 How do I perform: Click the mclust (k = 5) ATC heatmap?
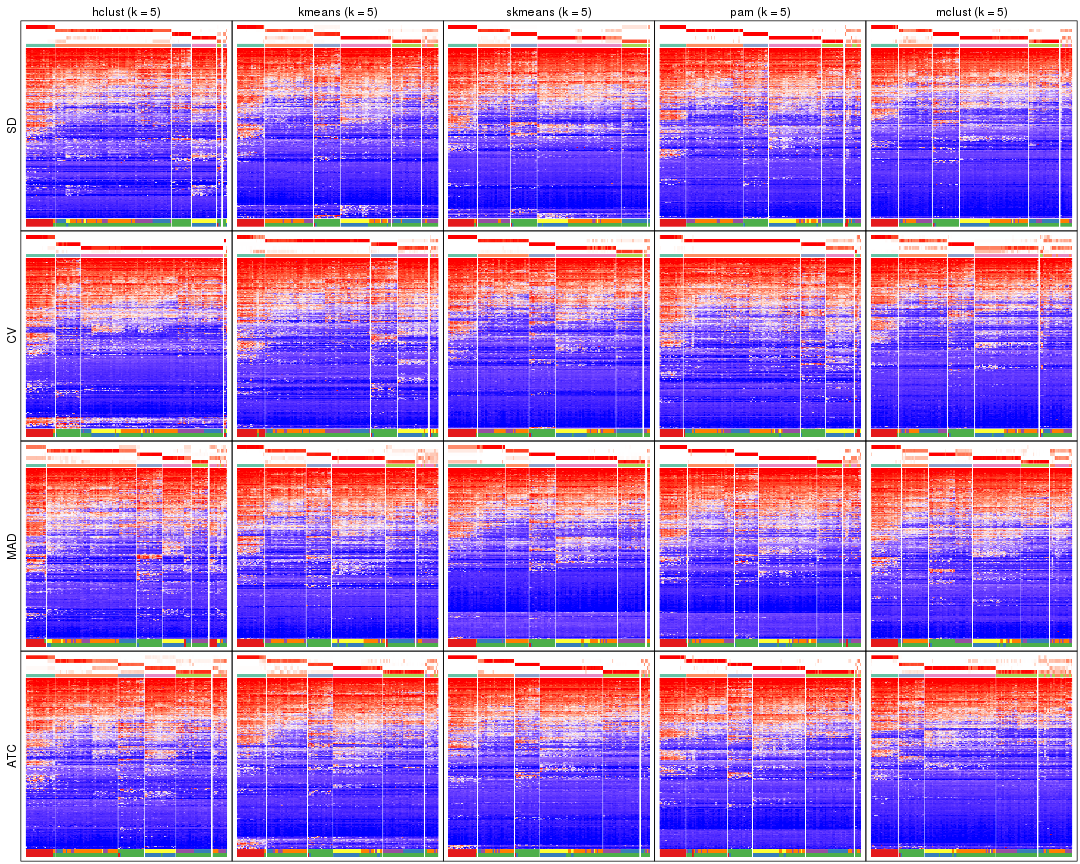pos(970,755)
